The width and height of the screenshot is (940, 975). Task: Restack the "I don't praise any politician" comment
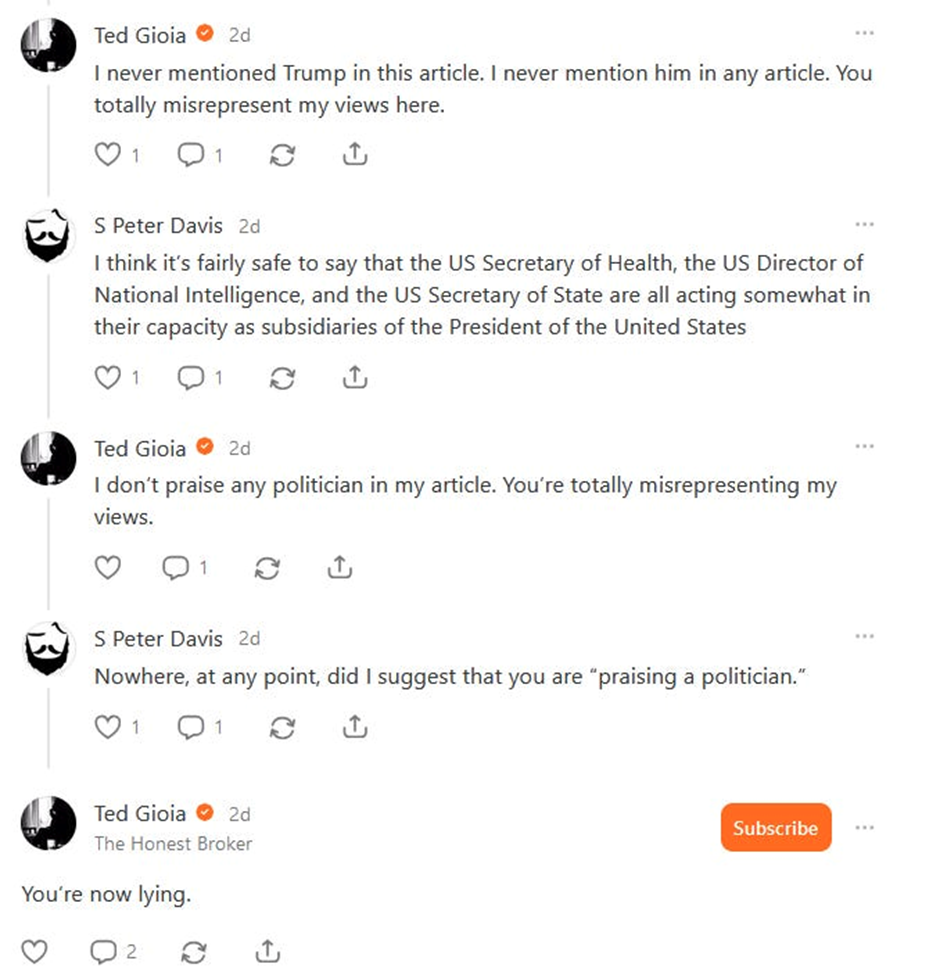click(x=267, y=568)
